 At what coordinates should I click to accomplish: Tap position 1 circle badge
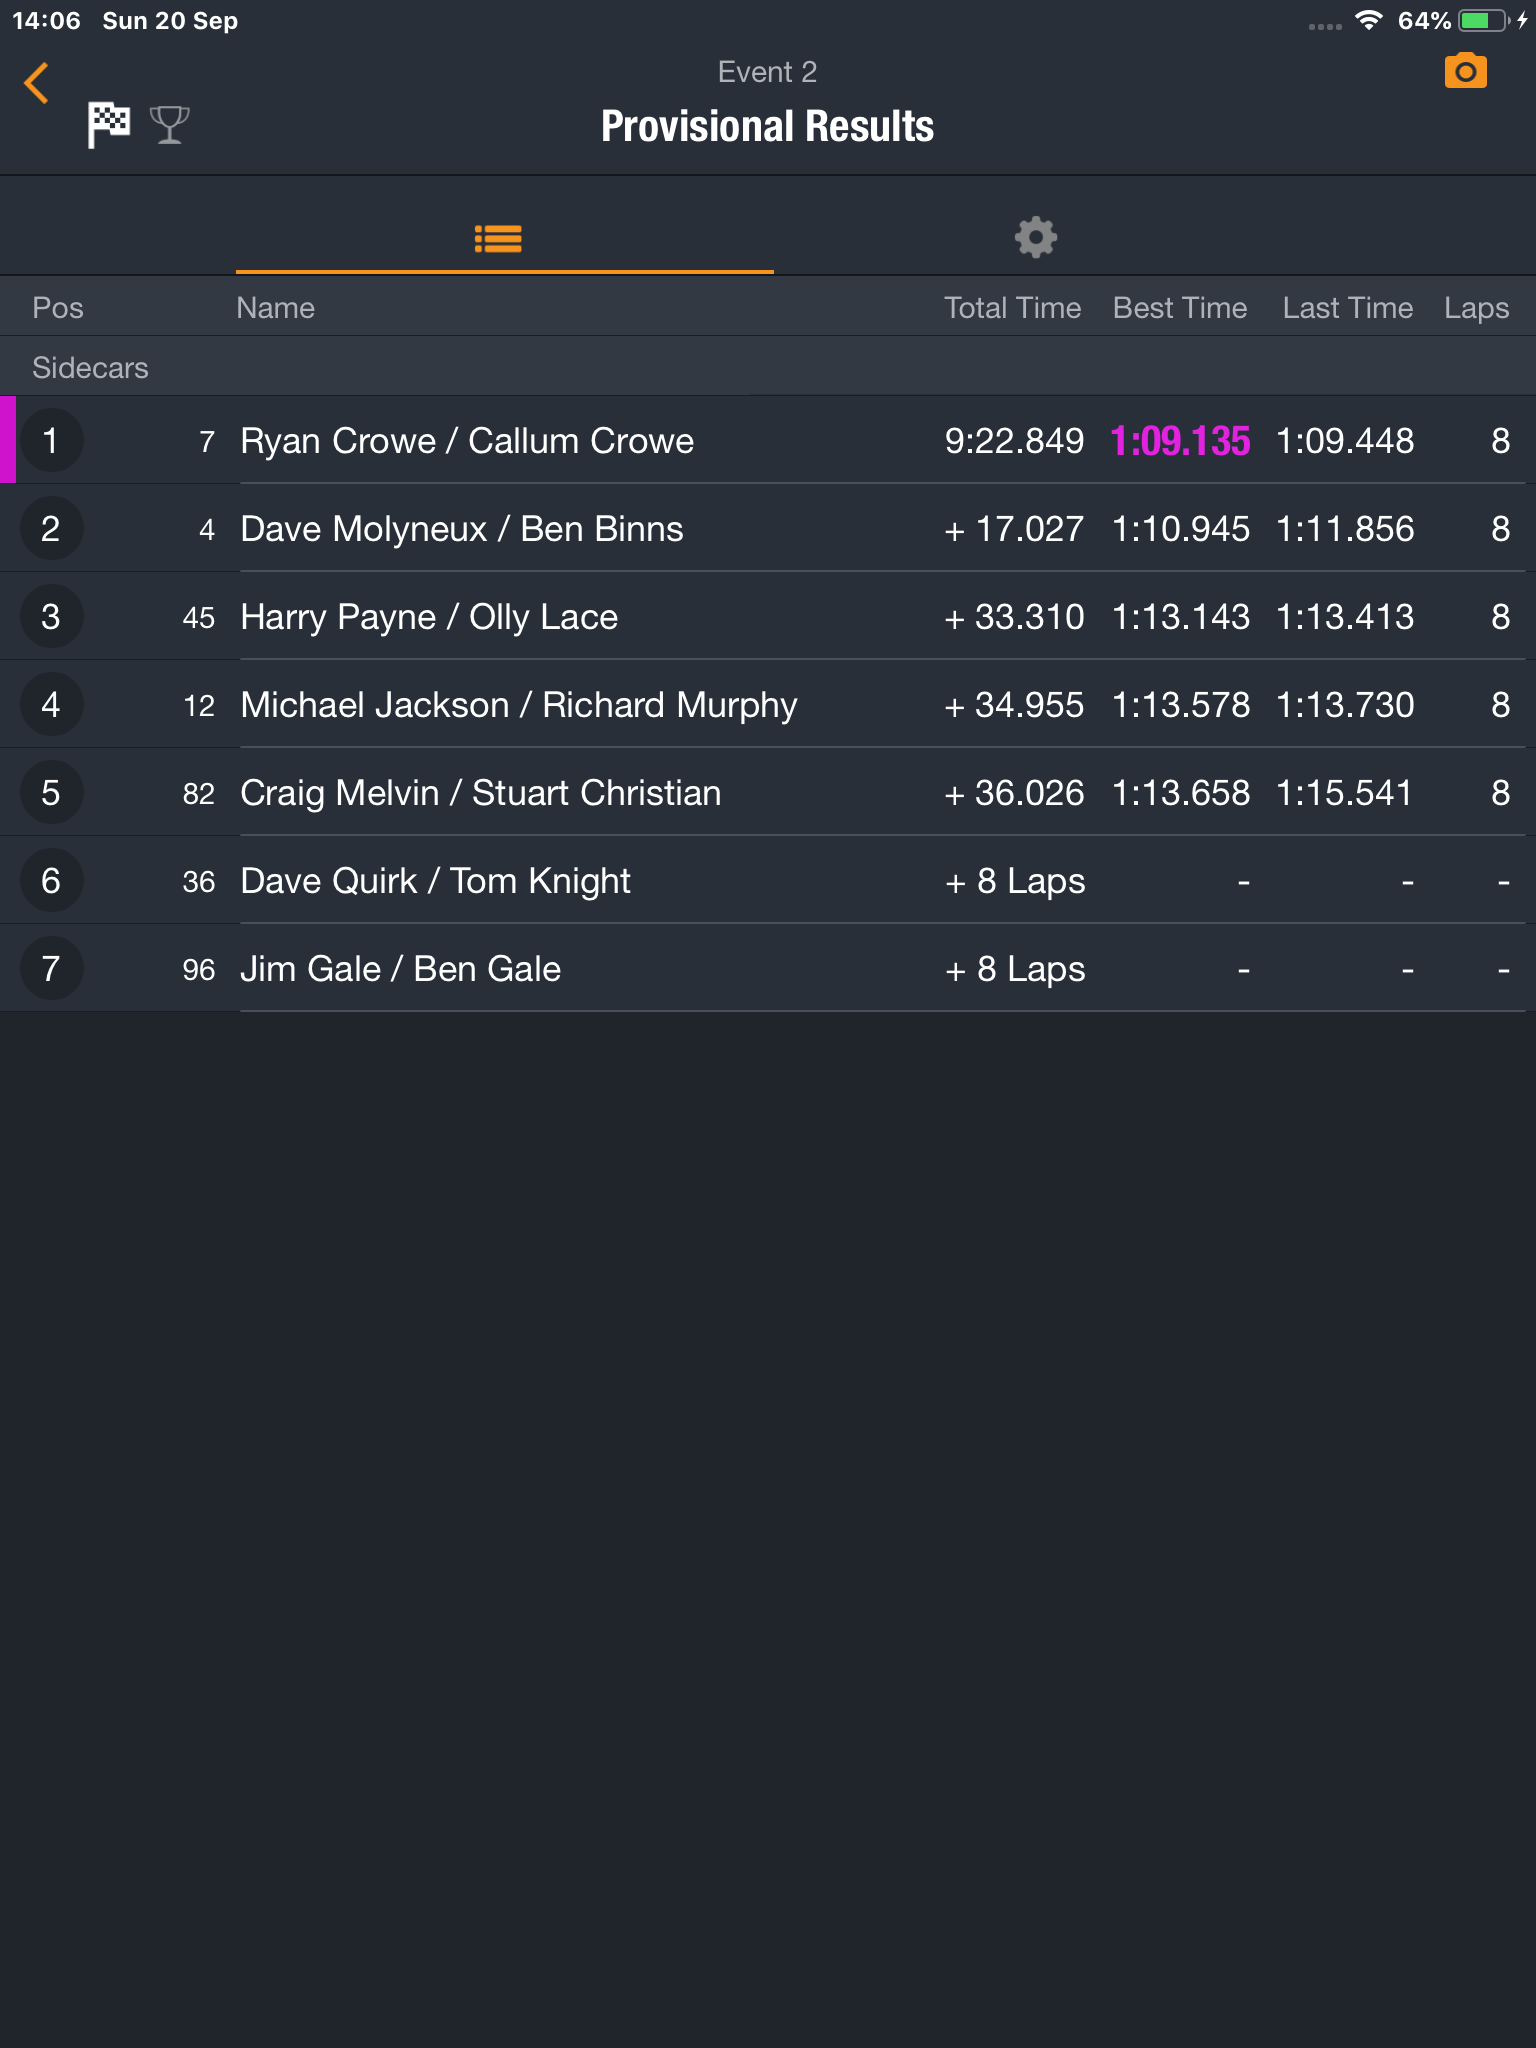pos(51,441)
